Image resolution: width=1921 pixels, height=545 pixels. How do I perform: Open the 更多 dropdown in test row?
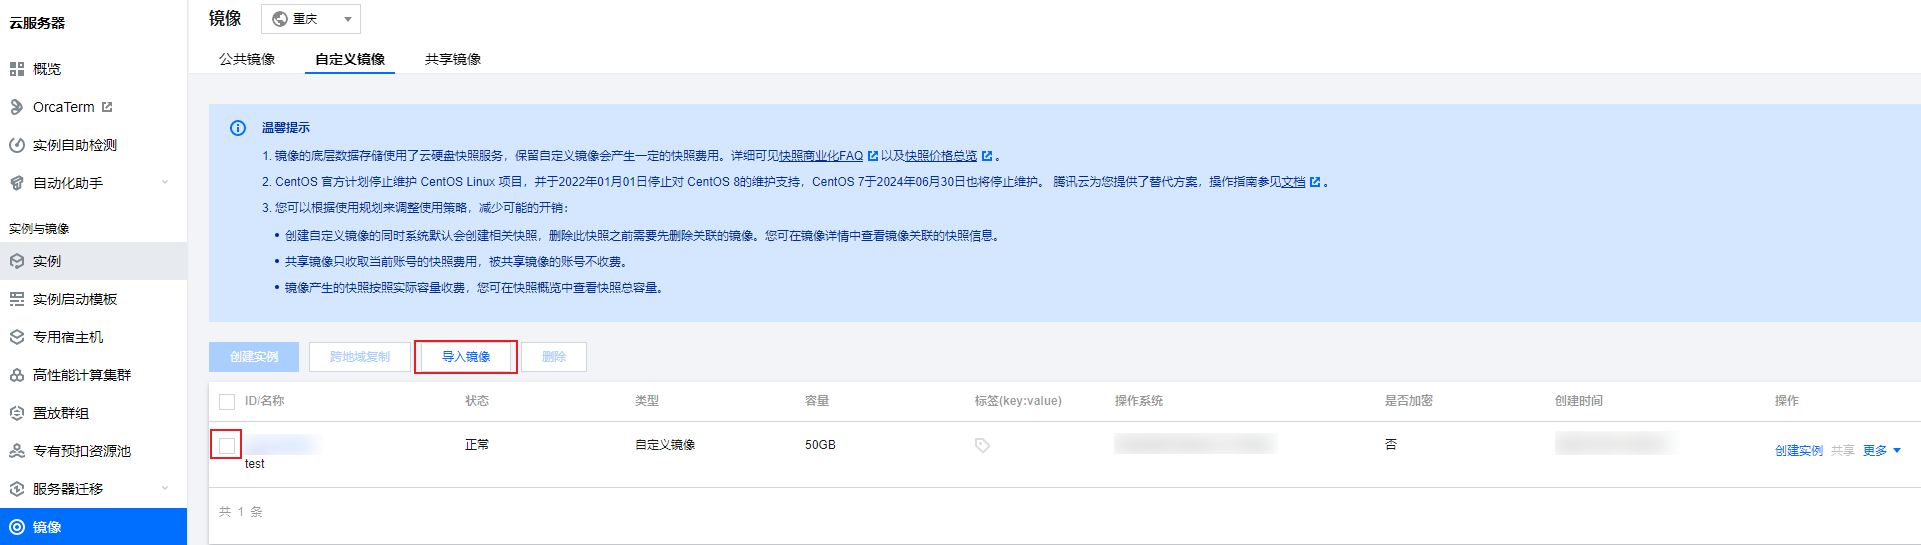point(1882,451)
